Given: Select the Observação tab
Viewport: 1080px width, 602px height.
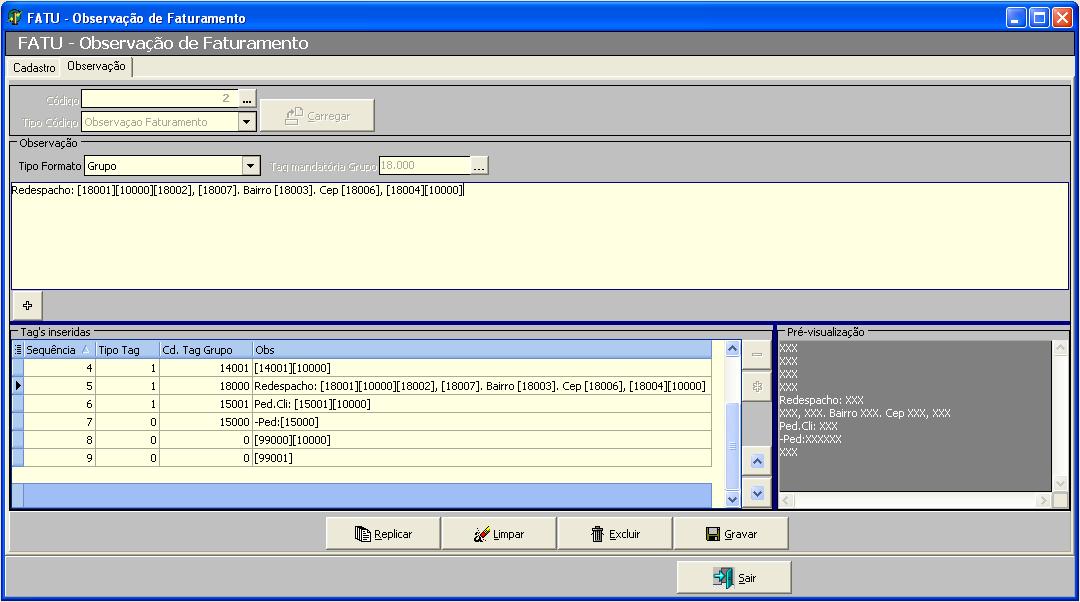Looking at the screenshot, I should point(96,66).
